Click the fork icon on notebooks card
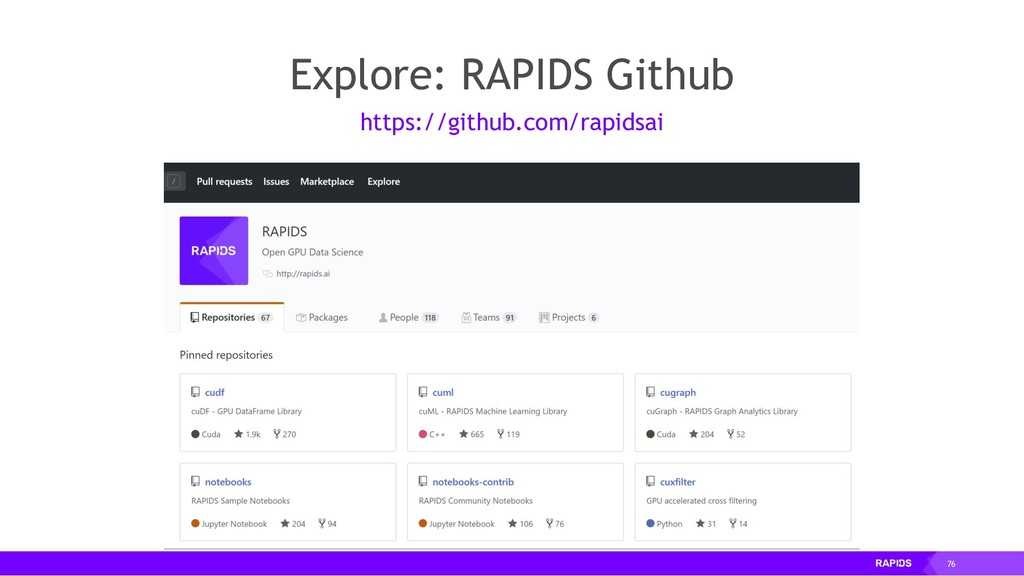 pyautogui.click(x=322, y=523)
